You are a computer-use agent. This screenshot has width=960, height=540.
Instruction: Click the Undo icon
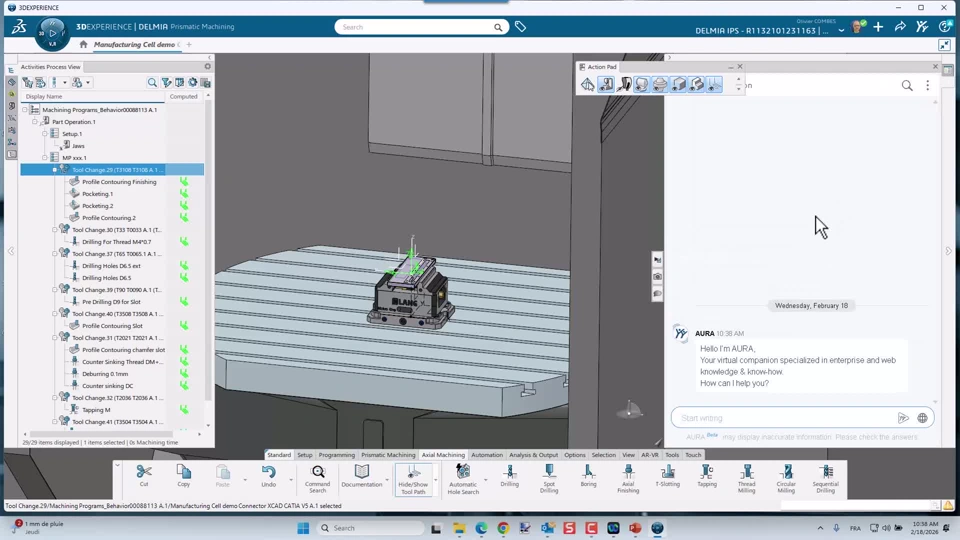pos(268,471)
